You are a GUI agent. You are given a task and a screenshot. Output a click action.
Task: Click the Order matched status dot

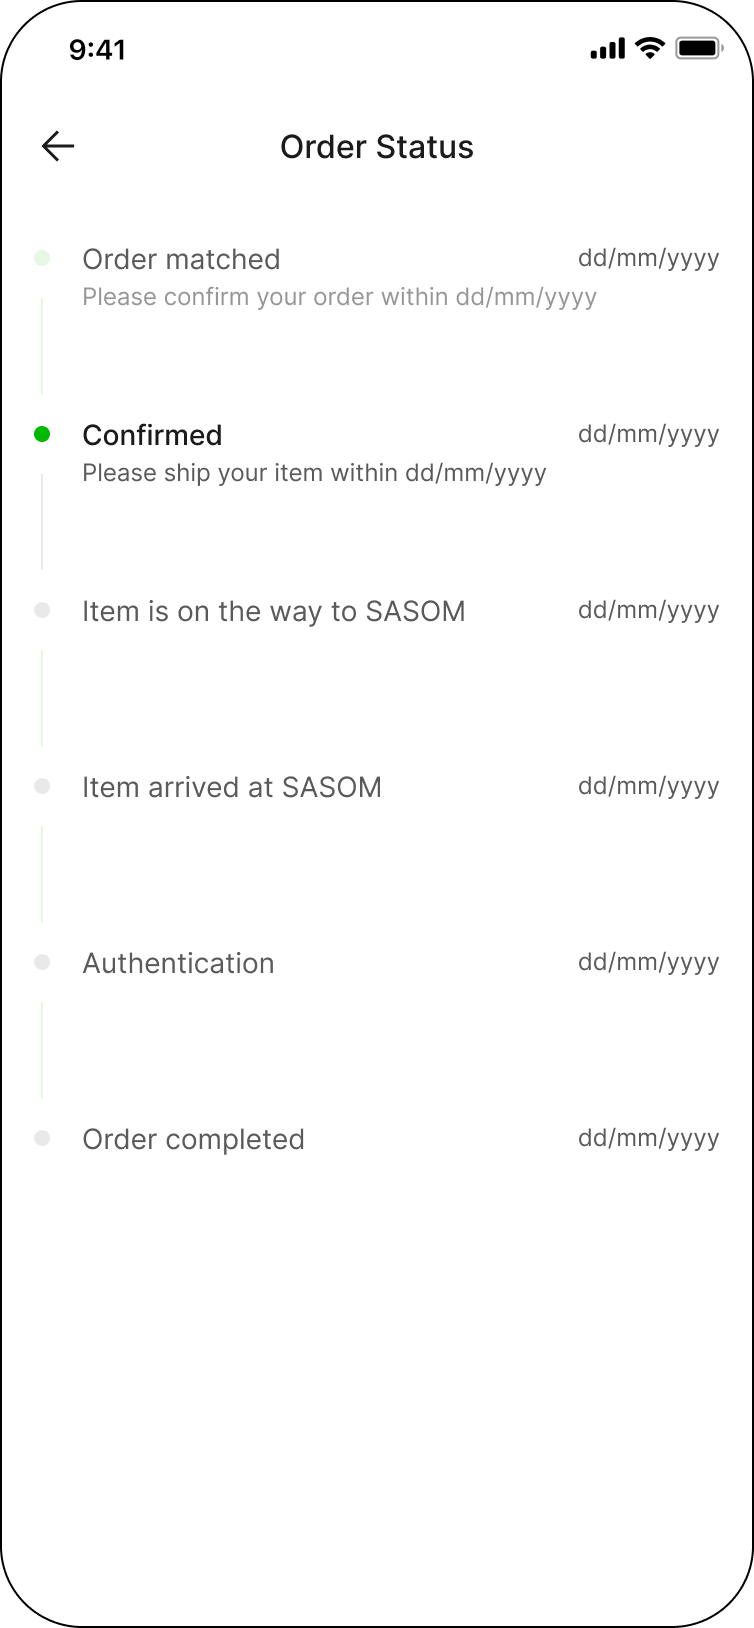pyautogui.click(x=42, y=258)
